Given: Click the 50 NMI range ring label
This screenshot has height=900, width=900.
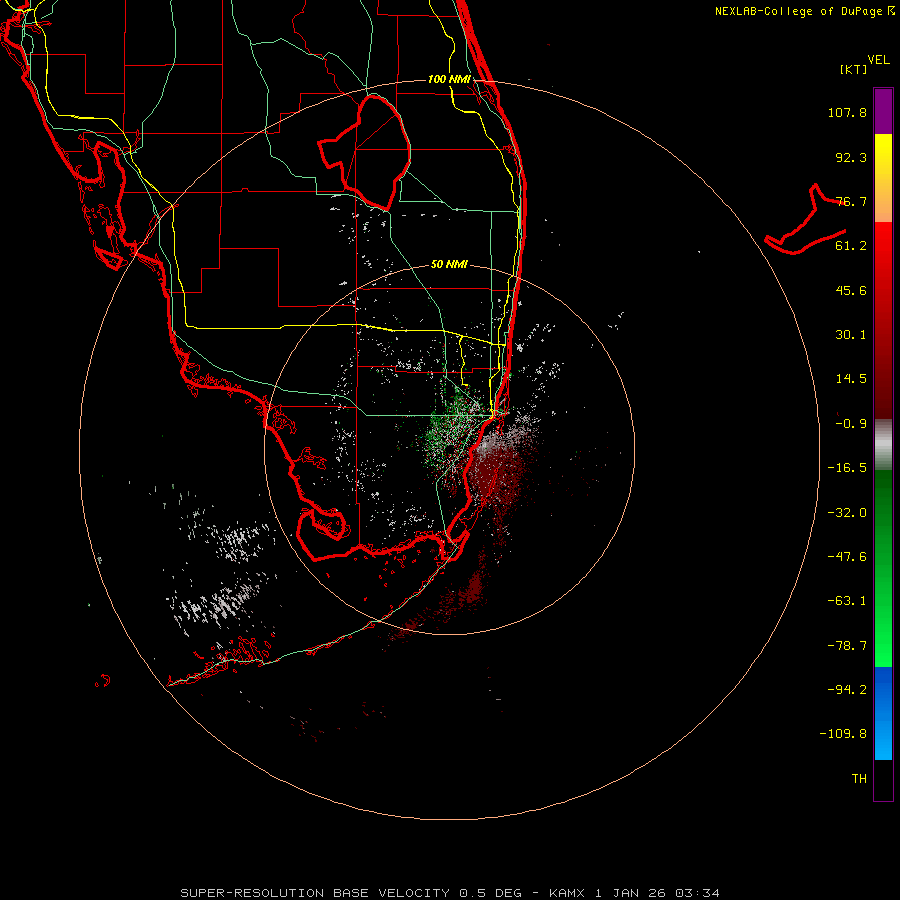Looking at the screenshot, I should coord(449,265).
